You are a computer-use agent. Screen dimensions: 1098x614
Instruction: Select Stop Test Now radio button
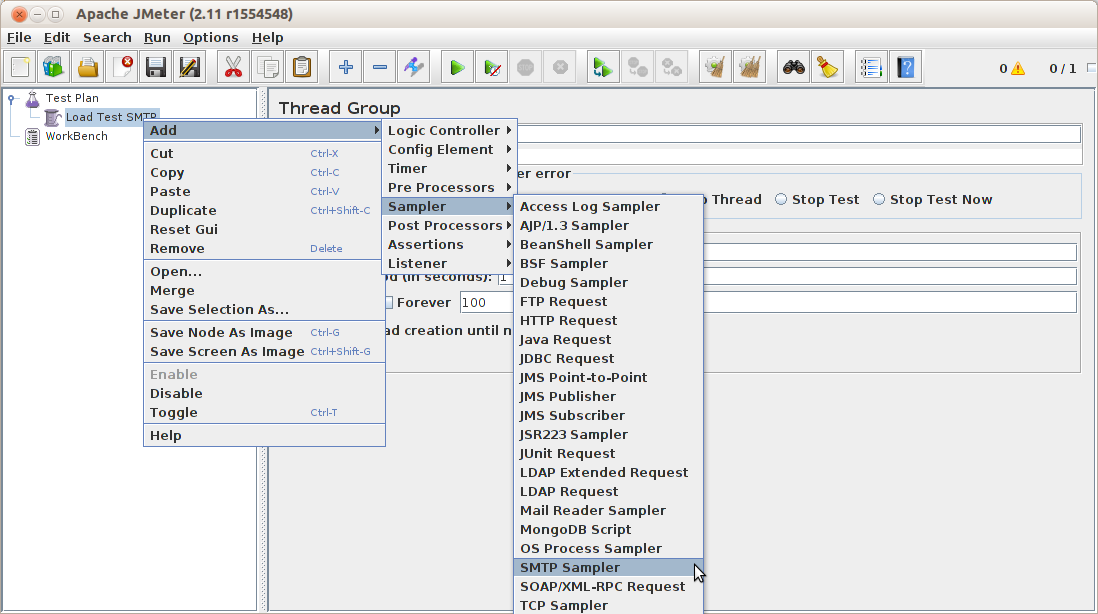coord(879,200)
